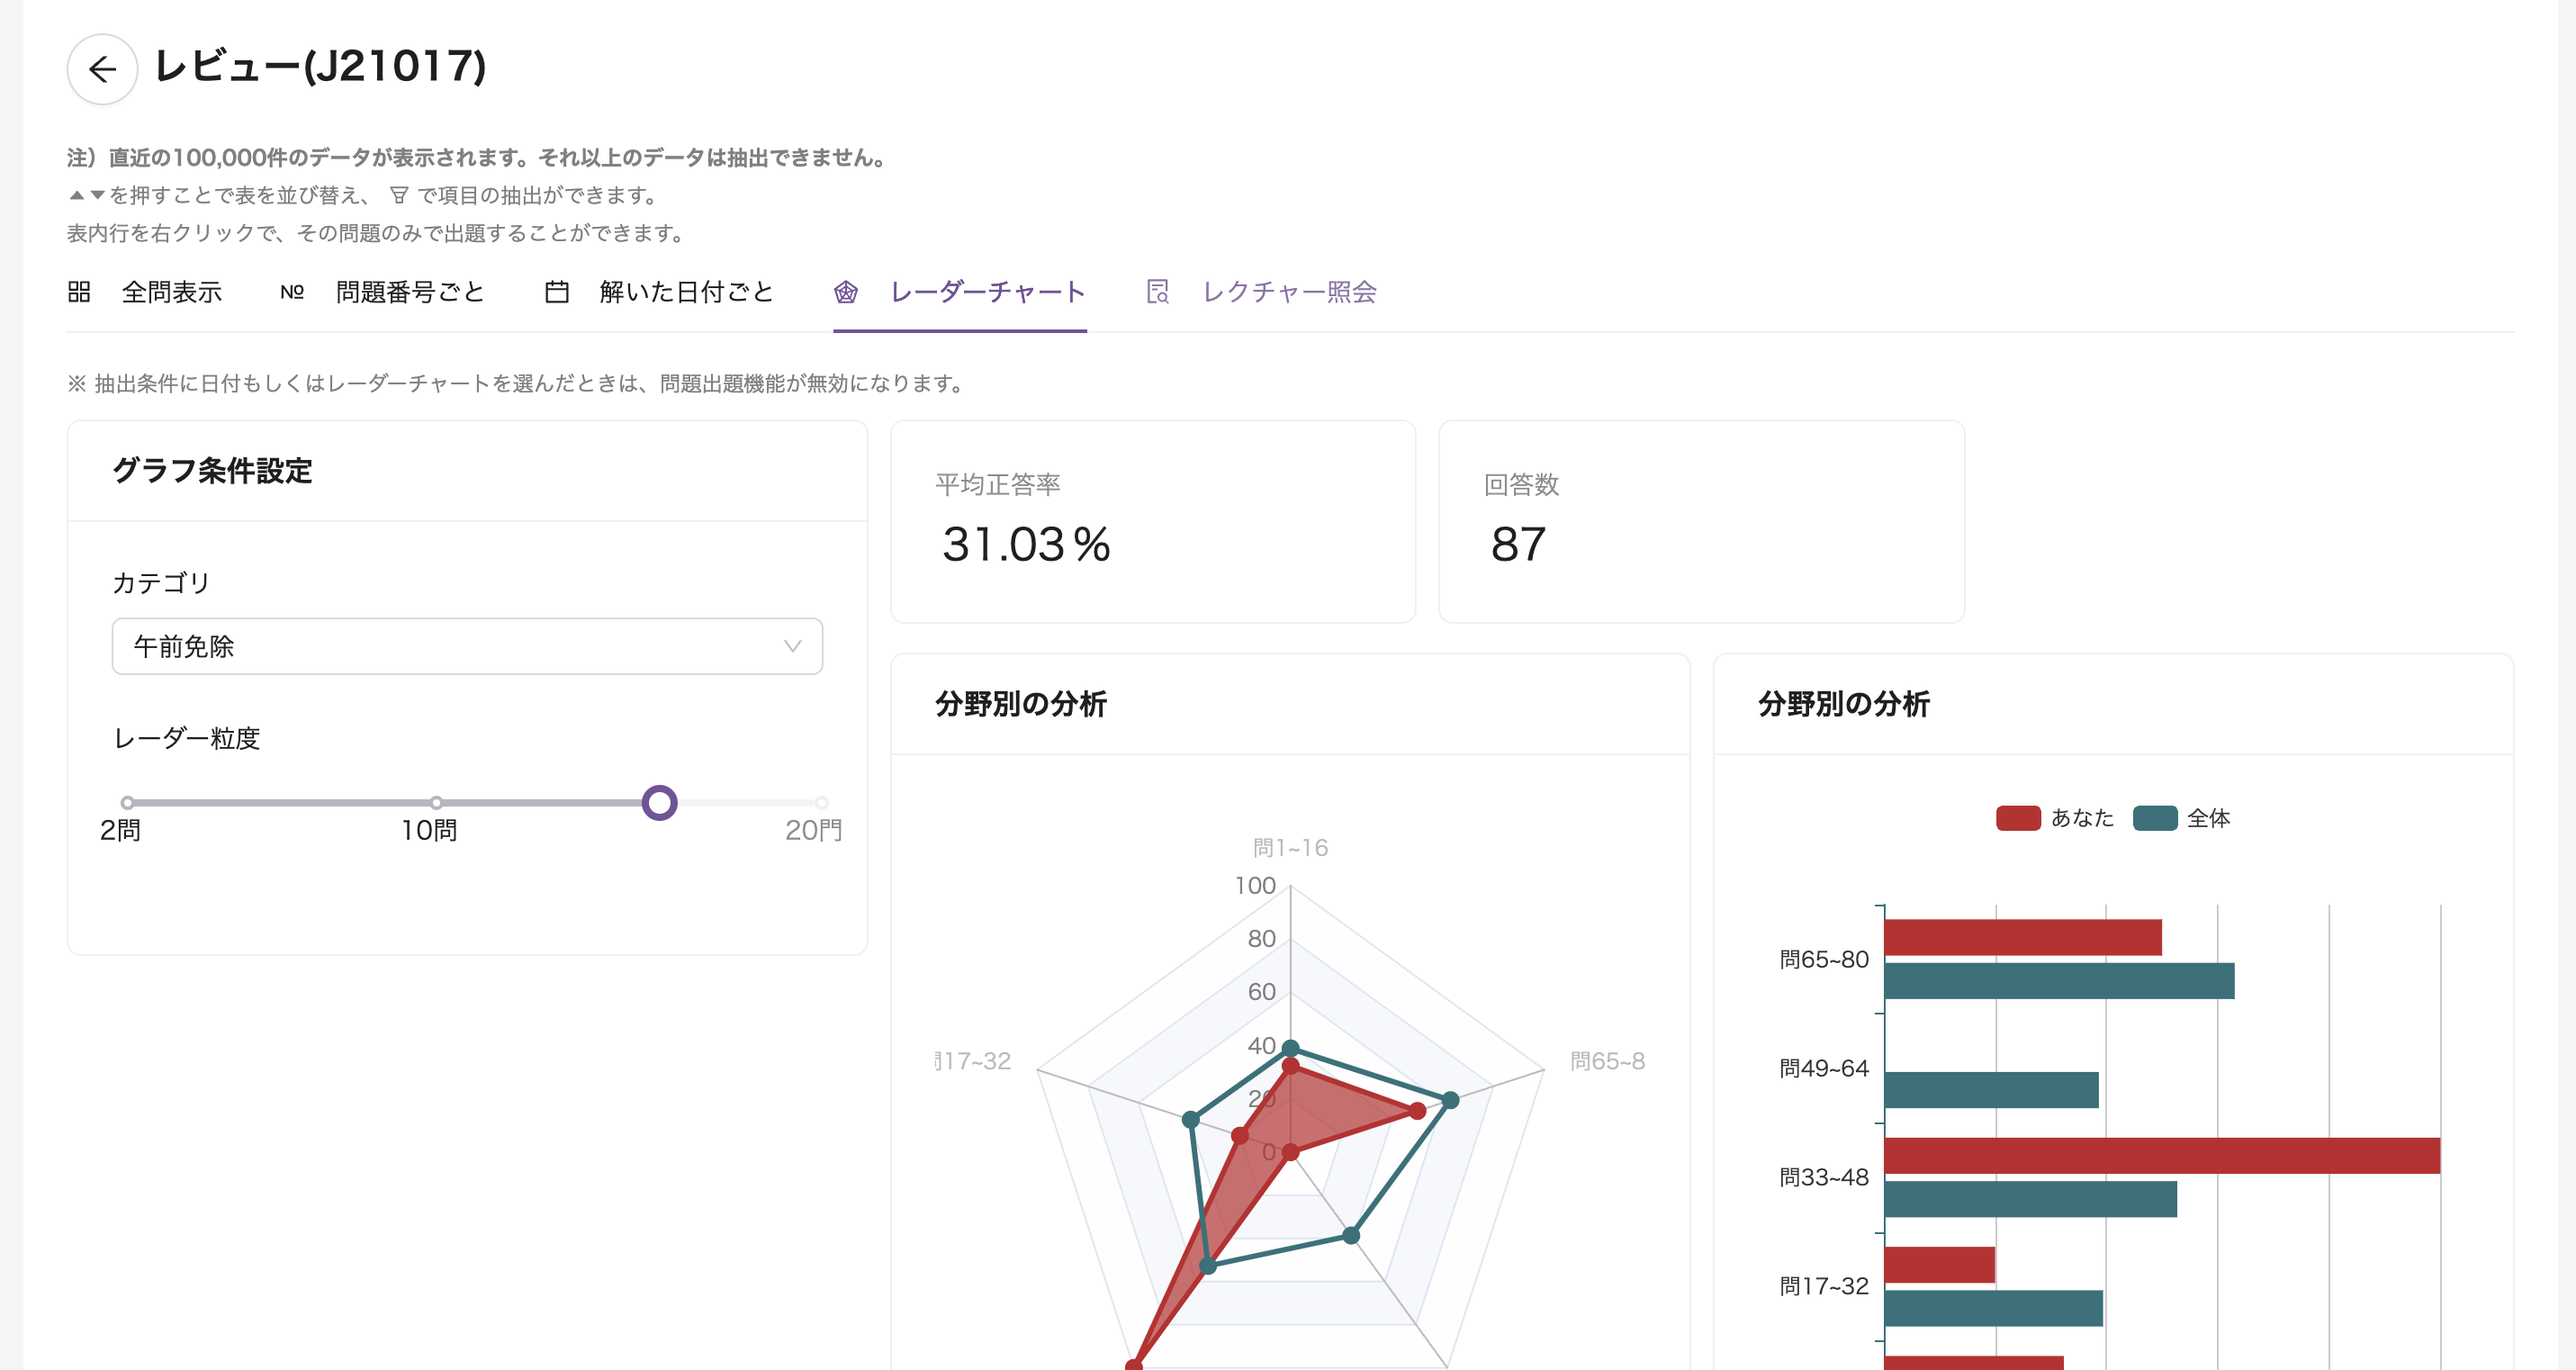Click the radar chart pentagon icon

coord(846,292)
